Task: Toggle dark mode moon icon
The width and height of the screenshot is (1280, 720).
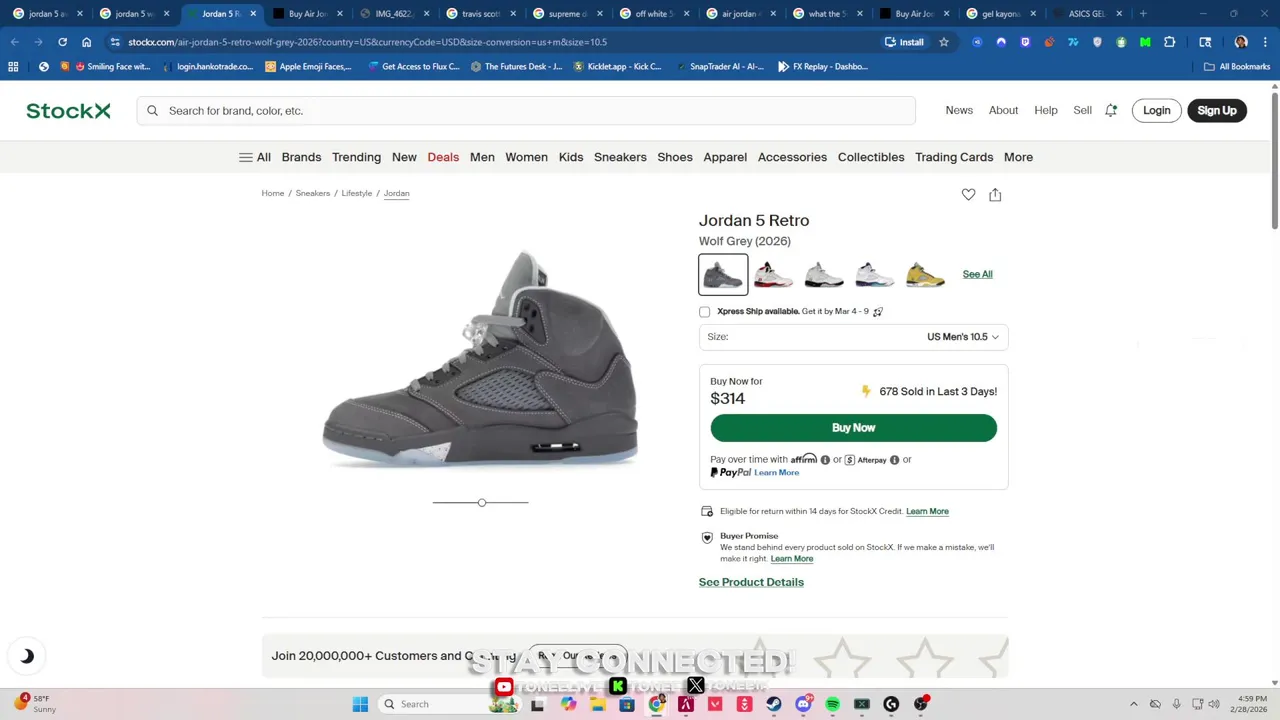Action: coord(27,656)
